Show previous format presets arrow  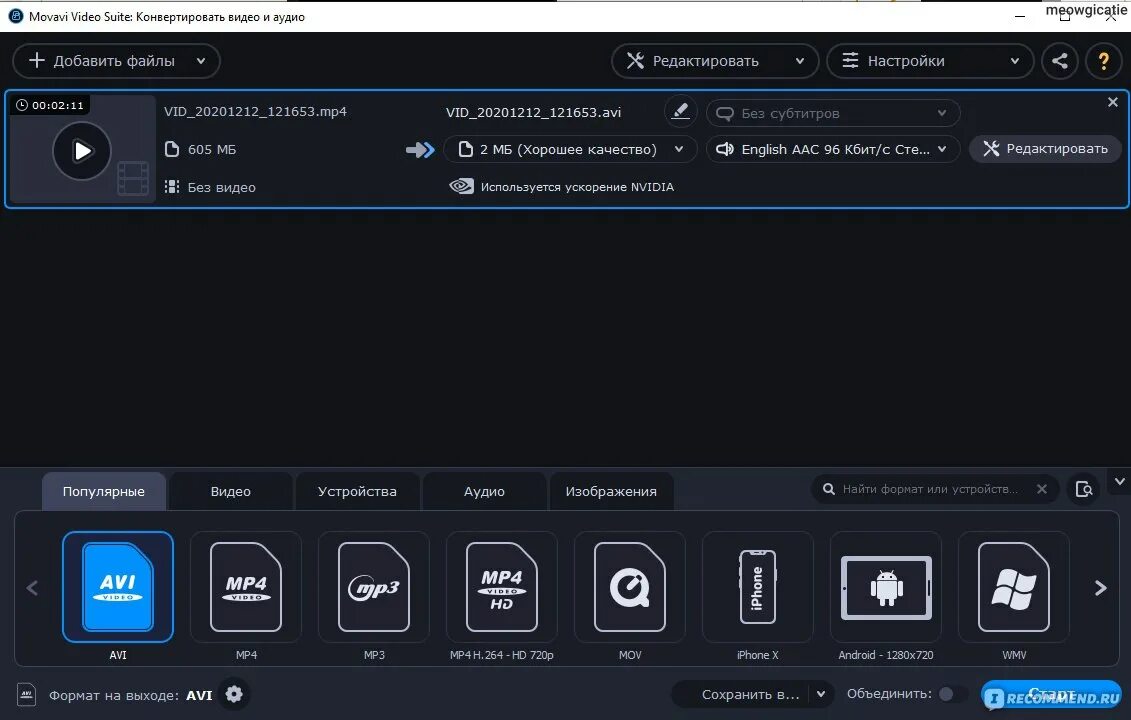[32, 588]
